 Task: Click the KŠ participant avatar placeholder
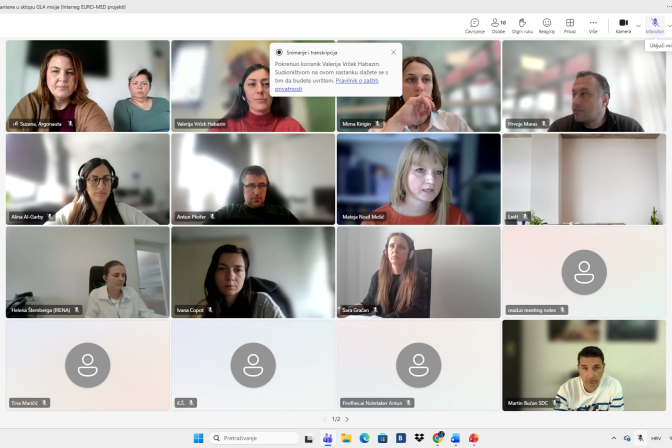coord(253,365)
